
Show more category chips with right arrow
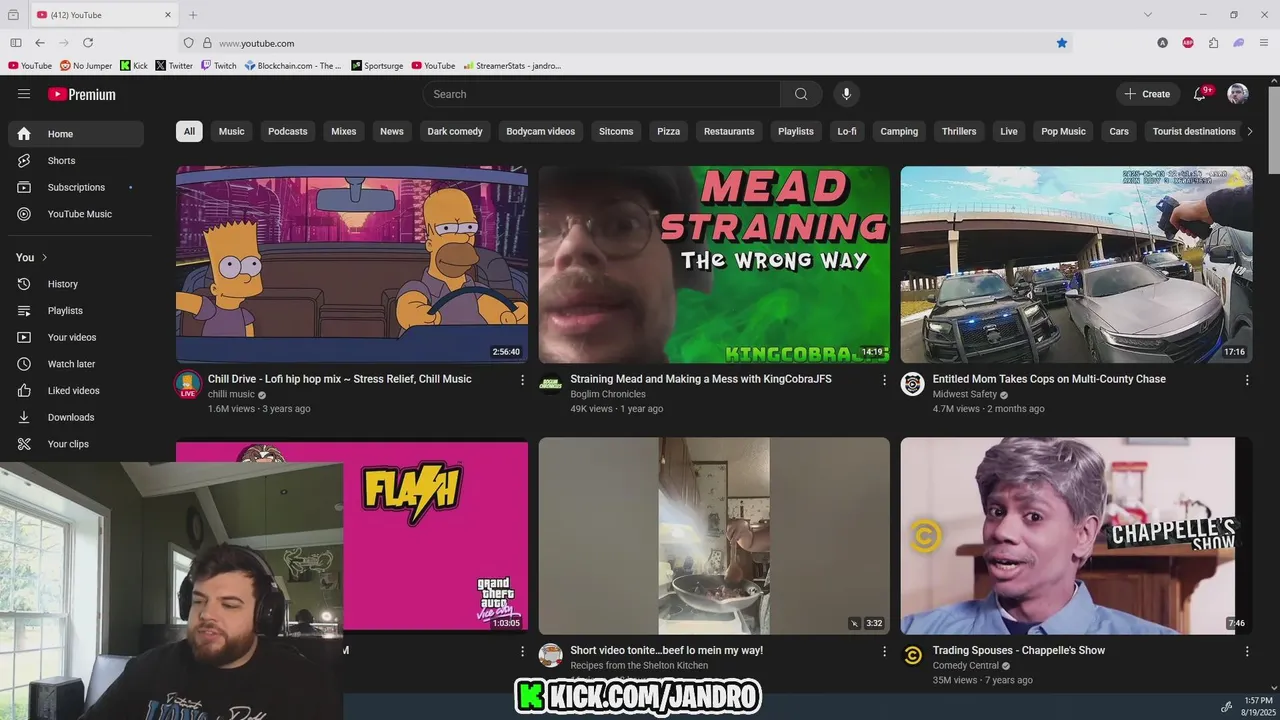pos(1249,131)
